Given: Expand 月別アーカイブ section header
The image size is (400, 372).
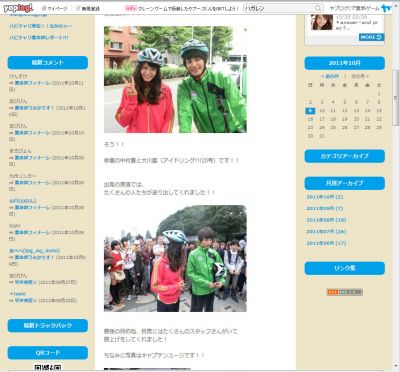Looking at the screenshot, I should pyautogui.click(x=344, y=183).
